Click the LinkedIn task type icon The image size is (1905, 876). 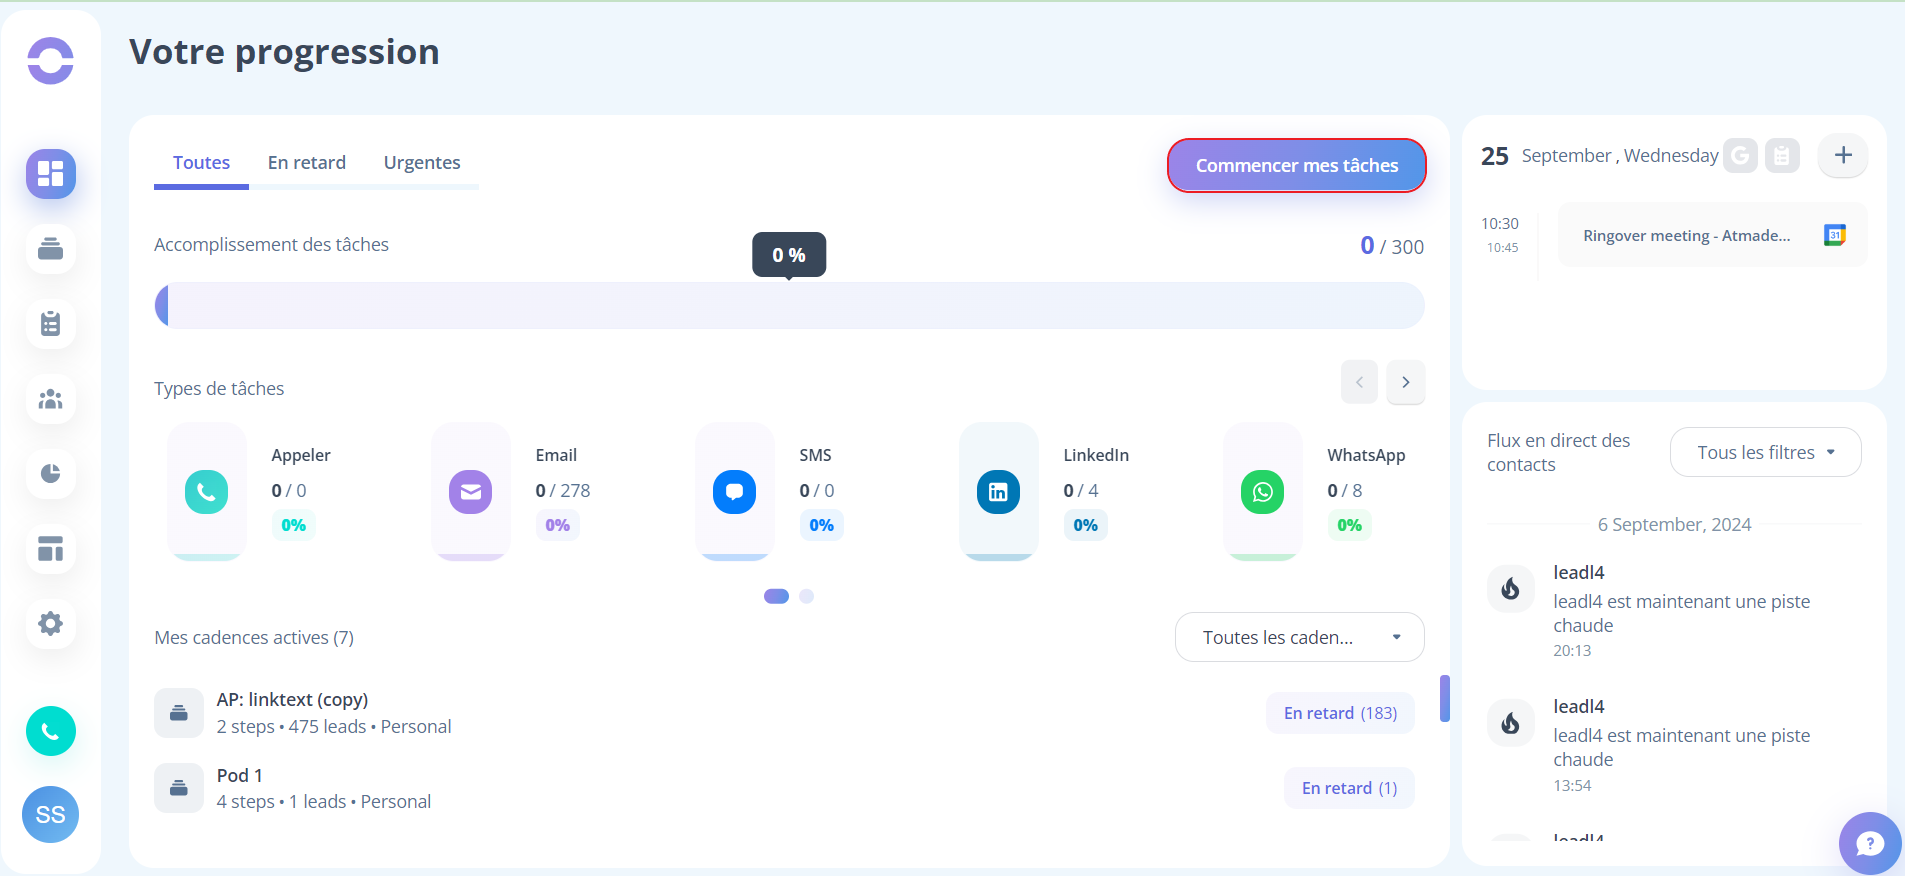click(x=999, y=492)
